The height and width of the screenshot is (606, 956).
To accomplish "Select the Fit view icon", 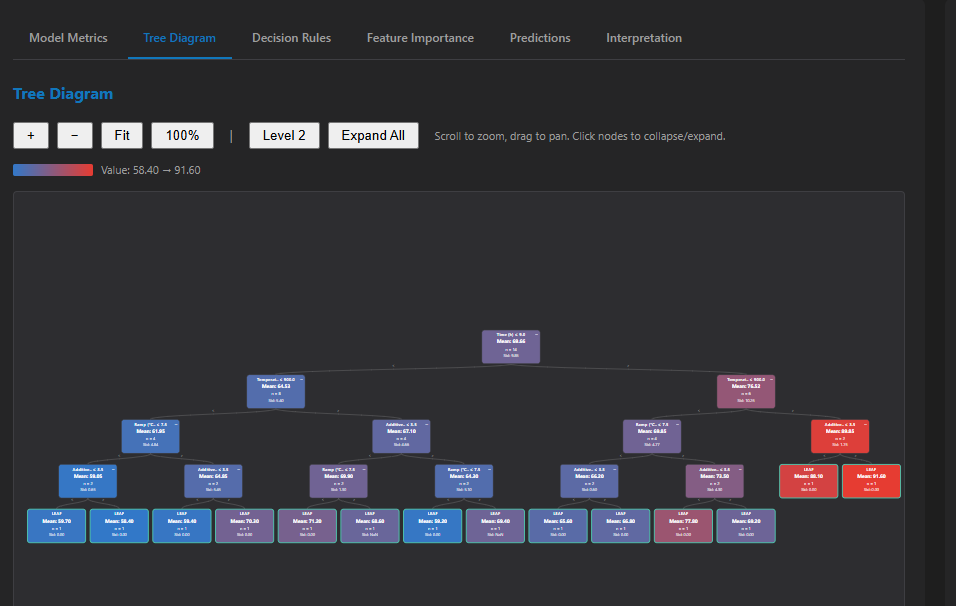I will click(121, 135).
